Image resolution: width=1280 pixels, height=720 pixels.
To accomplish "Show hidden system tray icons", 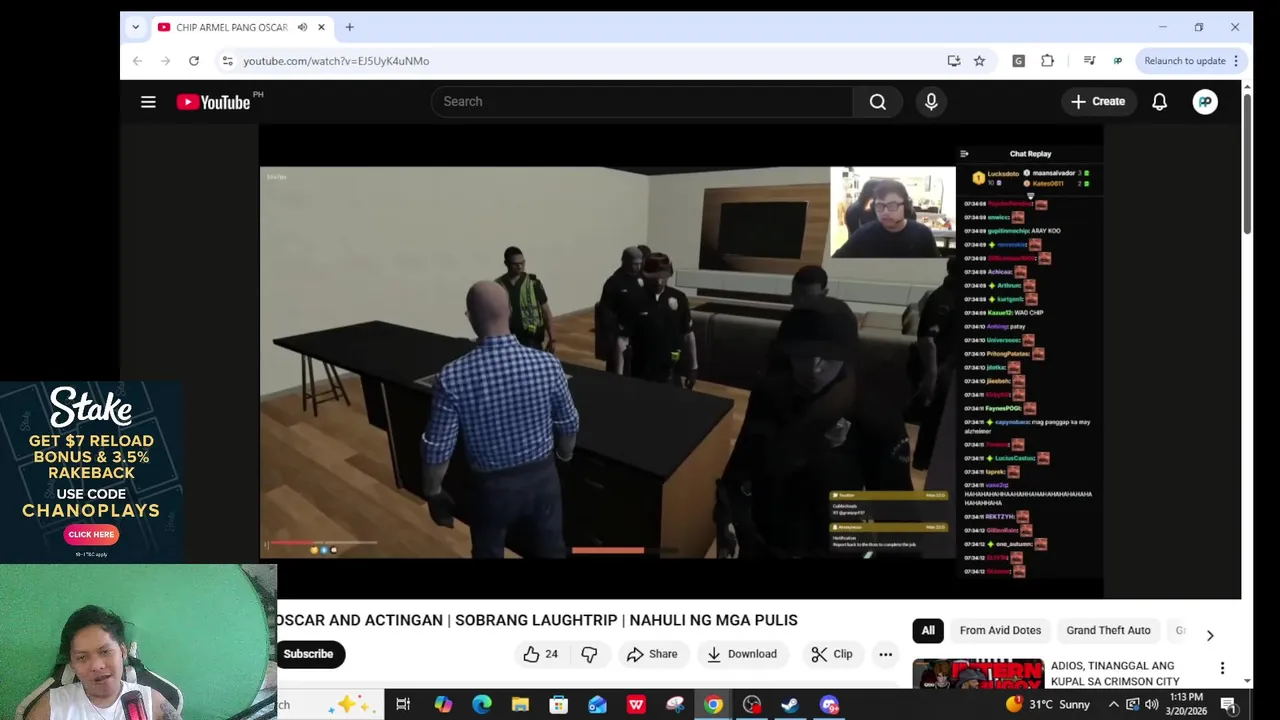I will click(x=1113, y=705).
